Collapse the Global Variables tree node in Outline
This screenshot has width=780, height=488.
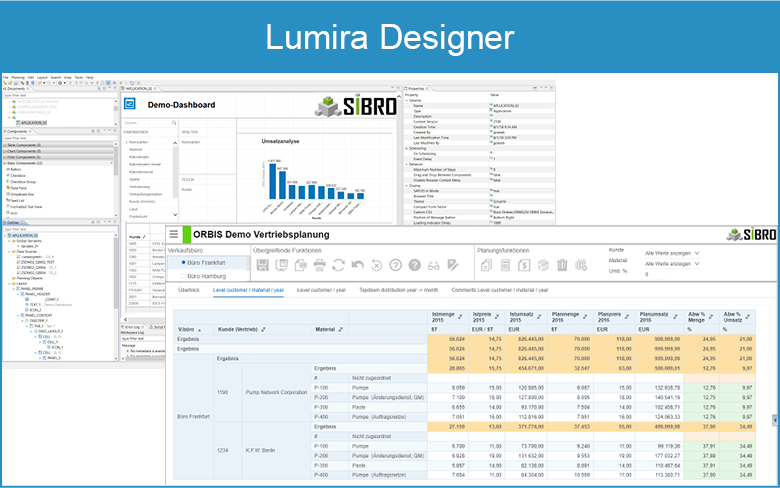(10, 241)
